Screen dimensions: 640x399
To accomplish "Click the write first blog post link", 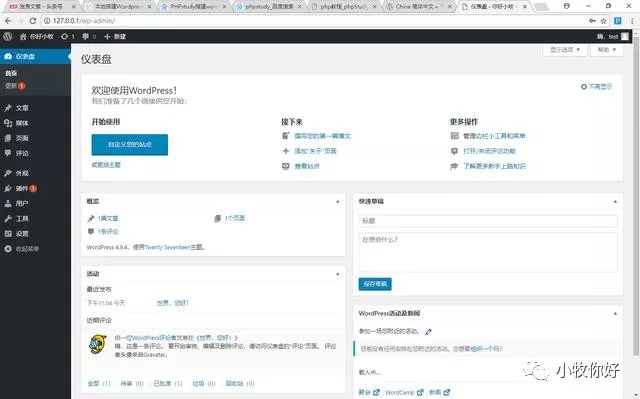I will pos(322,136).
